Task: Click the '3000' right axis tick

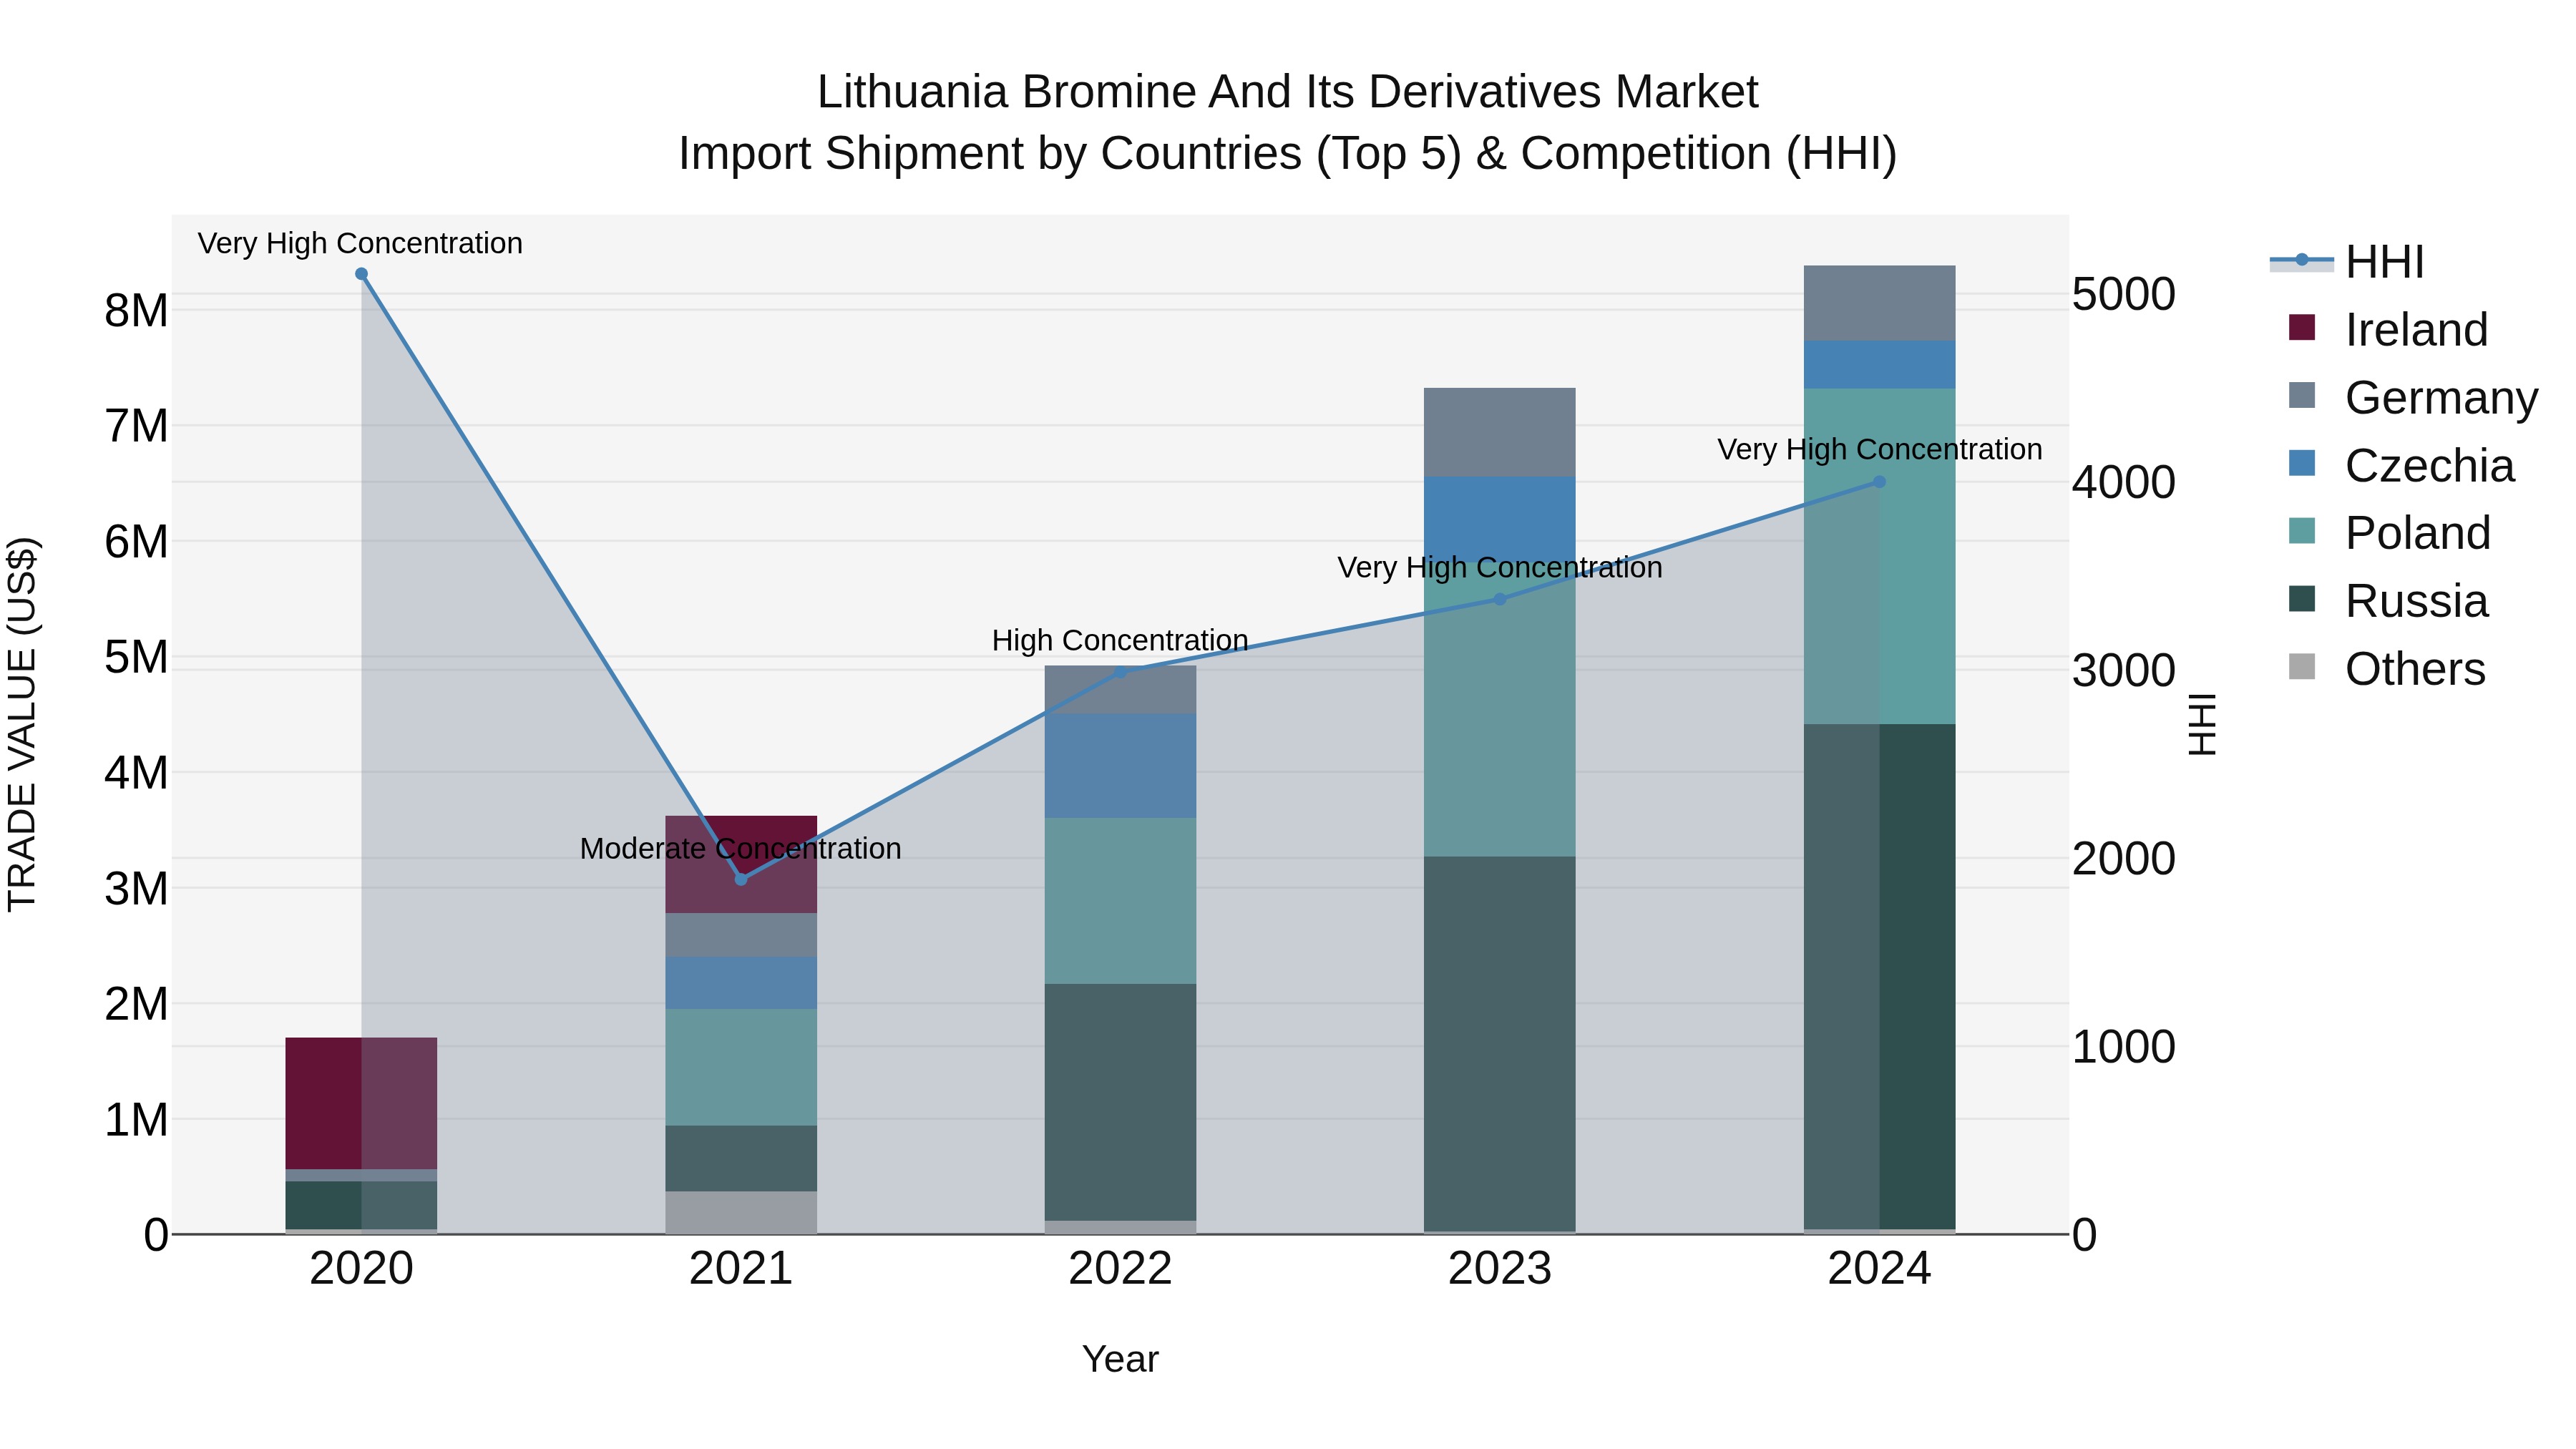Action: [x=2124, y=670]
